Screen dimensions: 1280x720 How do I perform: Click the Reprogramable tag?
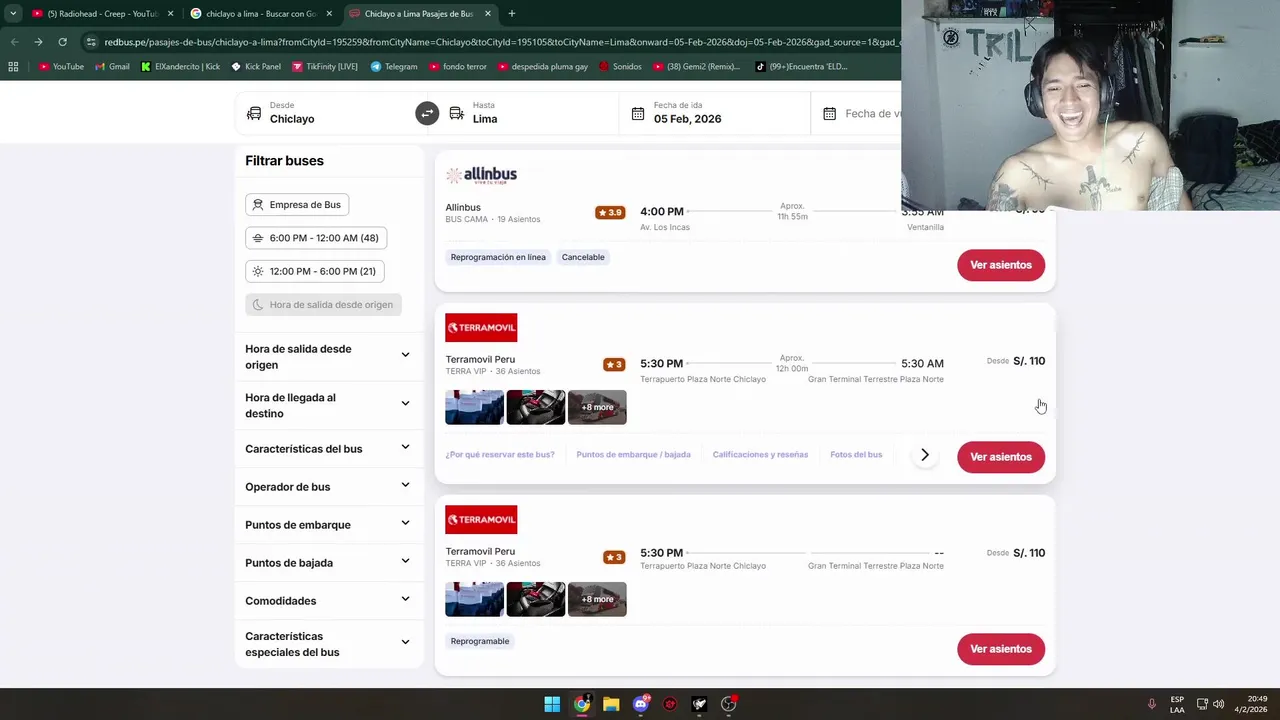point(480,641)
